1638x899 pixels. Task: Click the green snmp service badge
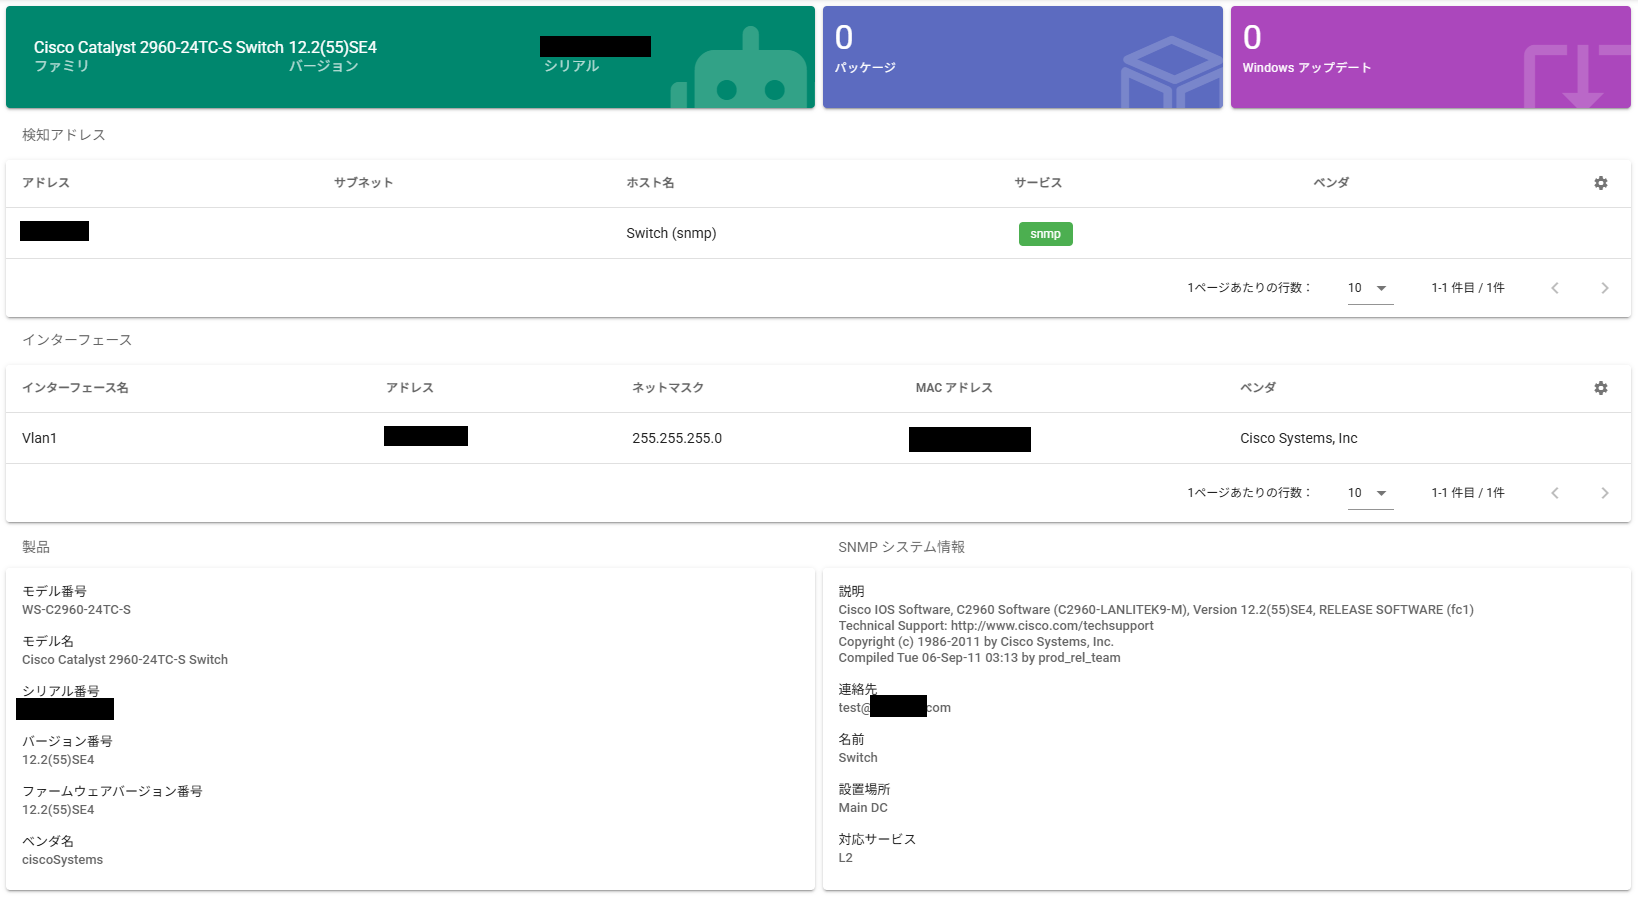[x=1045, y=234]
